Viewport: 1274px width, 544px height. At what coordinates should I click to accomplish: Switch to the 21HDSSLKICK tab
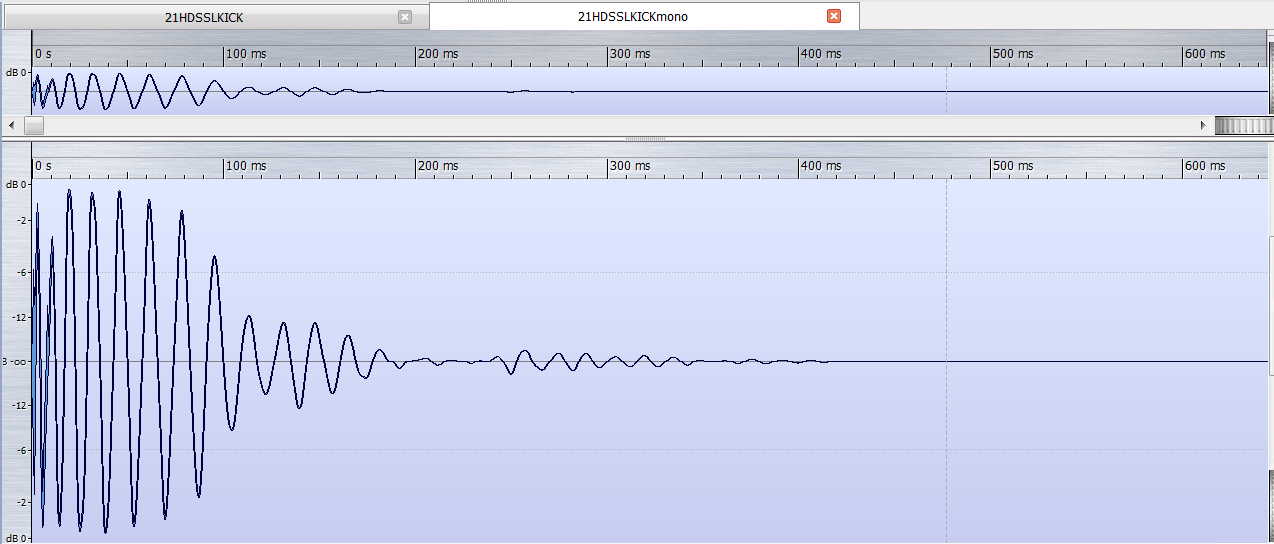(x=204, y=17)
